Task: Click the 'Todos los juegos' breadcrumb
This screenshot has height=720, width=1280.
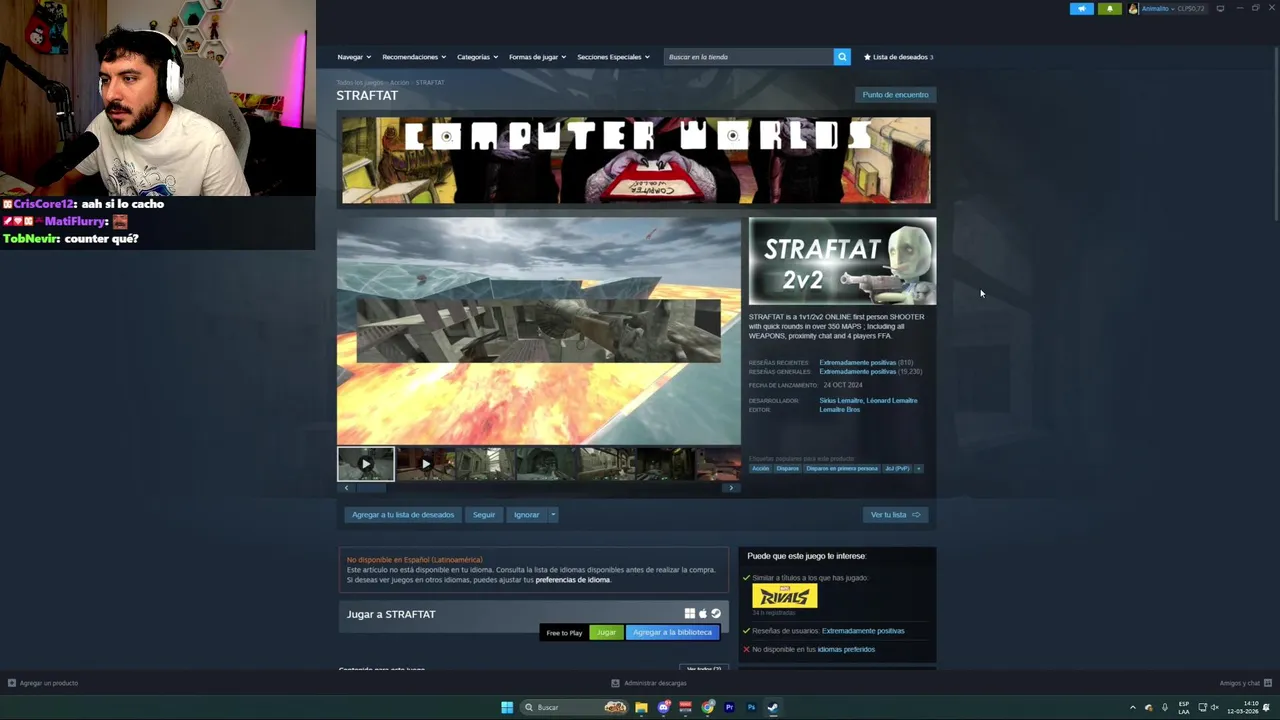Action: 359,82
